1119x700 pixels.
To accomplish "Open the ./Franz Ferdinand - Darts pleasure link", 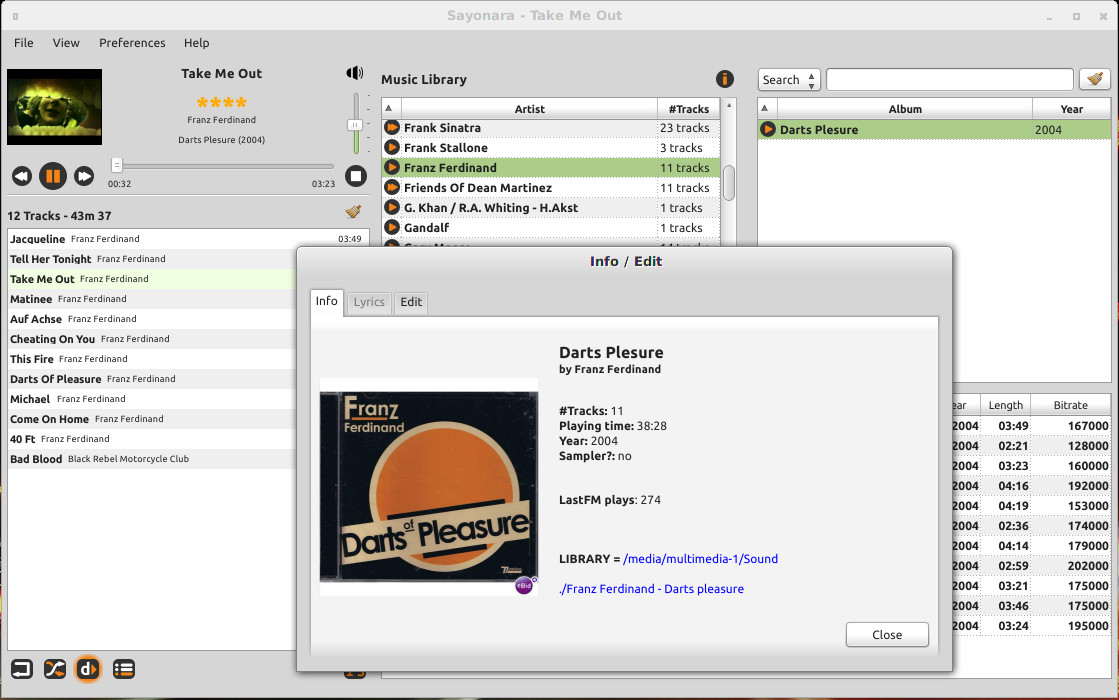I will click(651, 589).
